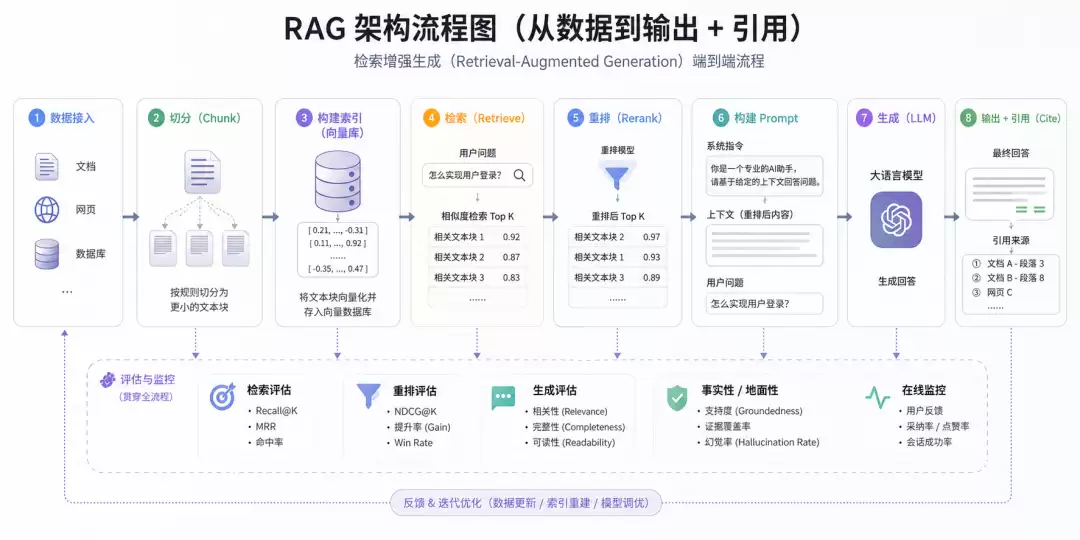Select the 切分（Chunk）panel title
The width and height of the screenshot is (1080, 540).
(205, 118)
